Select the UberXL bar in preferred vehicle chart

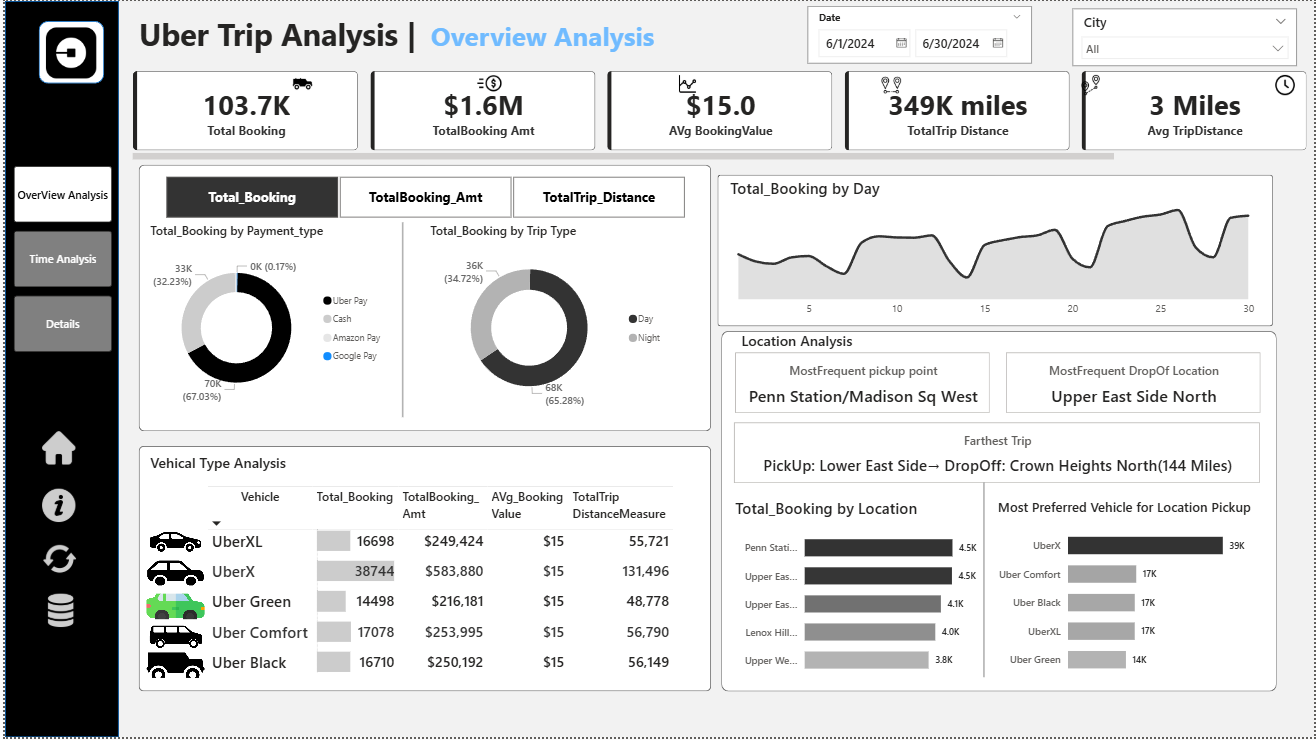[1101, 631]
